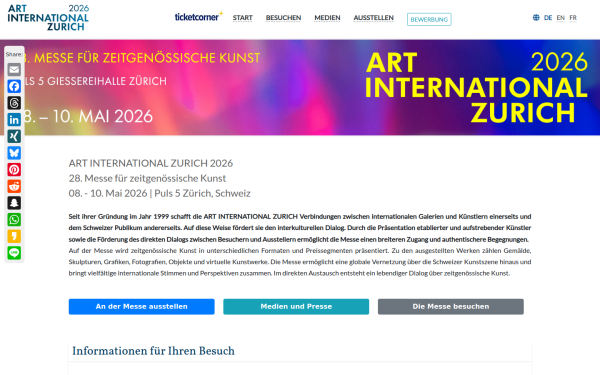
Task: Share on Facebook
Action: pyautogui.click(x=14, y=86)
